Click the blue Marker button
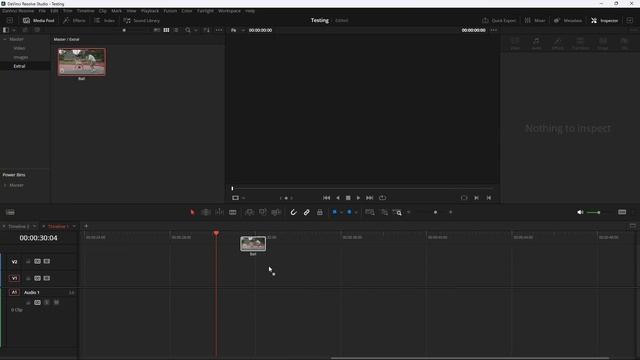Screen dimensions: 640x360 (x=349, y=212)
